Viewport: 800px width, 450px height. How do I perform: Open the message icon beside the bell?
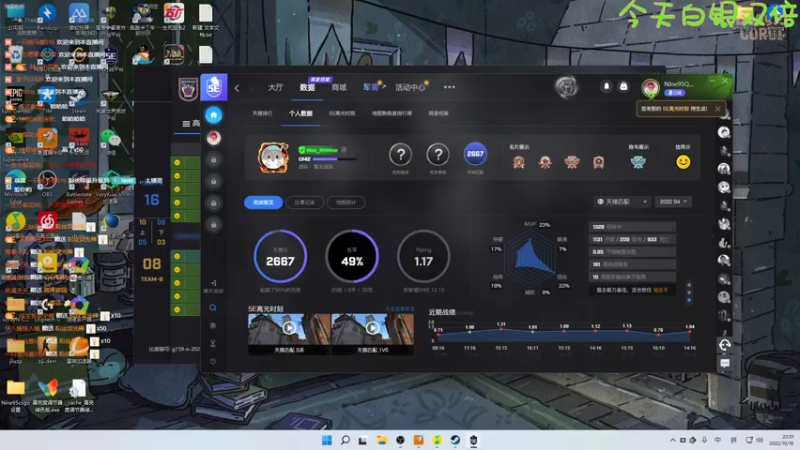pyautogui.click(x=623, y=86)
